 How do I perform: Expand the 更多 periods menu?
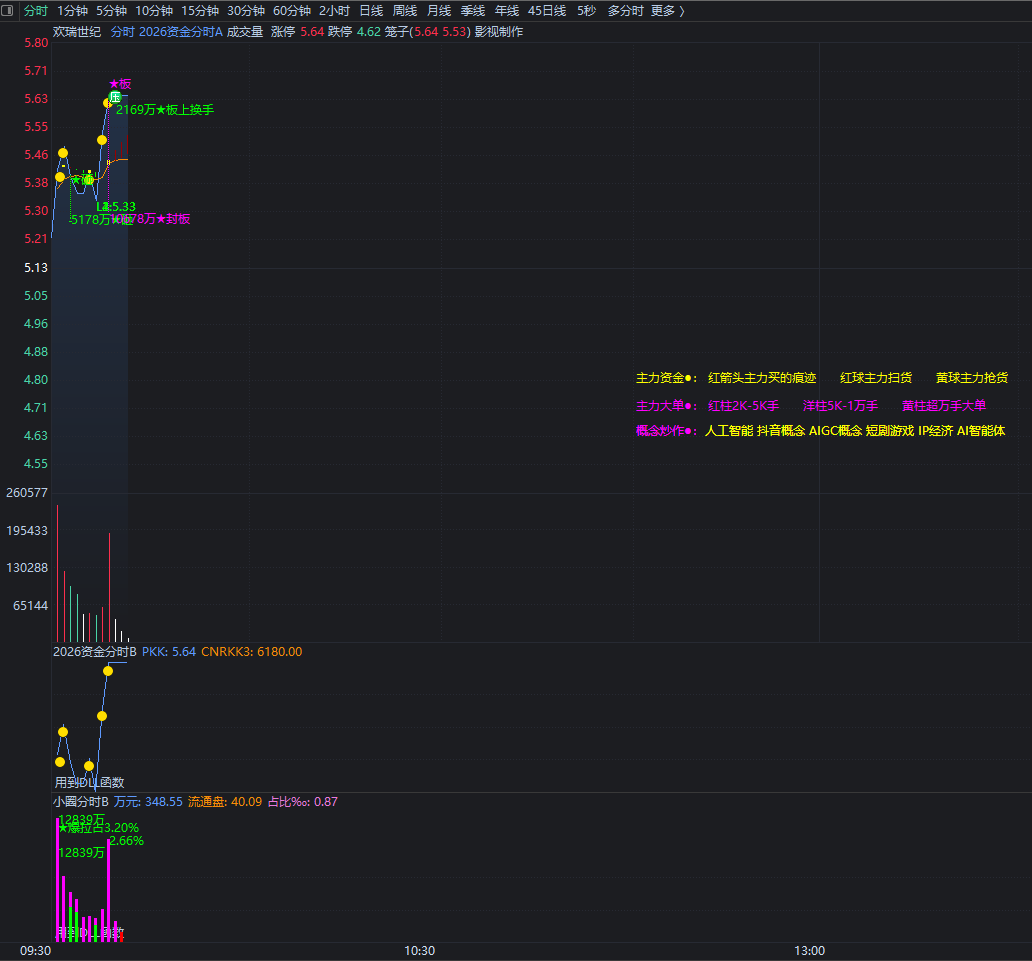(668, 11)
